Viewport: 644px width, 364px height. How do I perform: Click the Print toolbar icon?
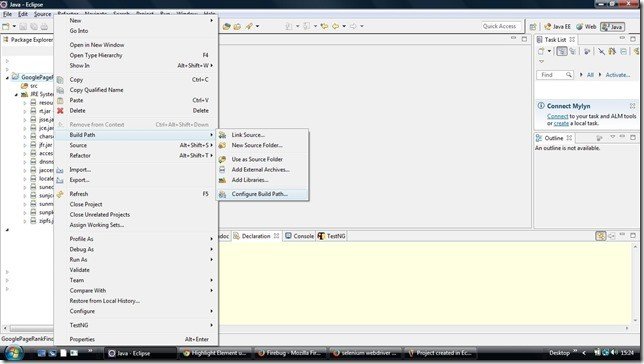(x=44, y=26)
